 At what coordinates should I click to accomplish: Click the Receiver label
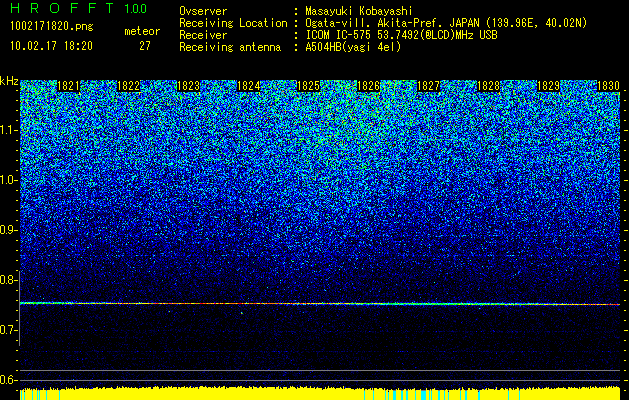pyautogui.click(x=203, y=35)
